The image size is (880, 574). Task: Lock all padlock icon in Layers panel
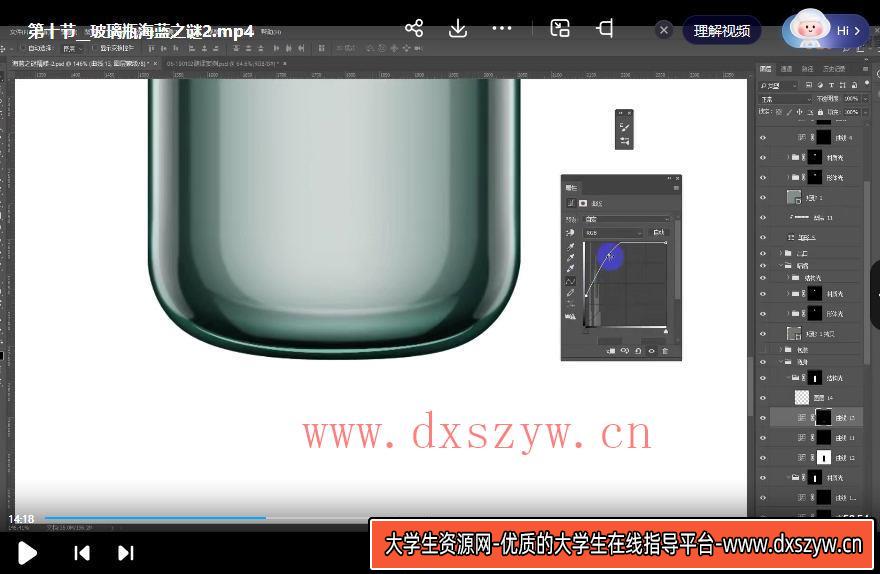pyautogui.click(x=820, y=112)
